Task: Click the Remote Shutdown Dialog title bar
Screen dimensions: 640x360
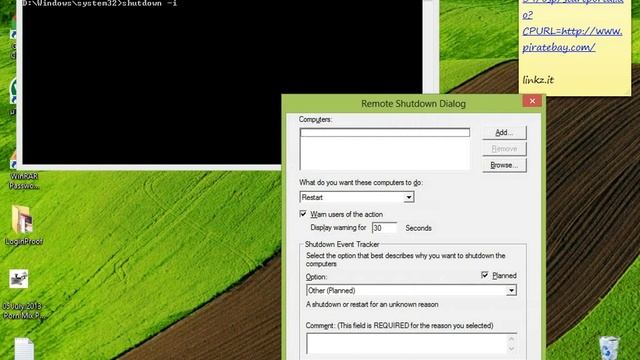Action: coord(413,104)
